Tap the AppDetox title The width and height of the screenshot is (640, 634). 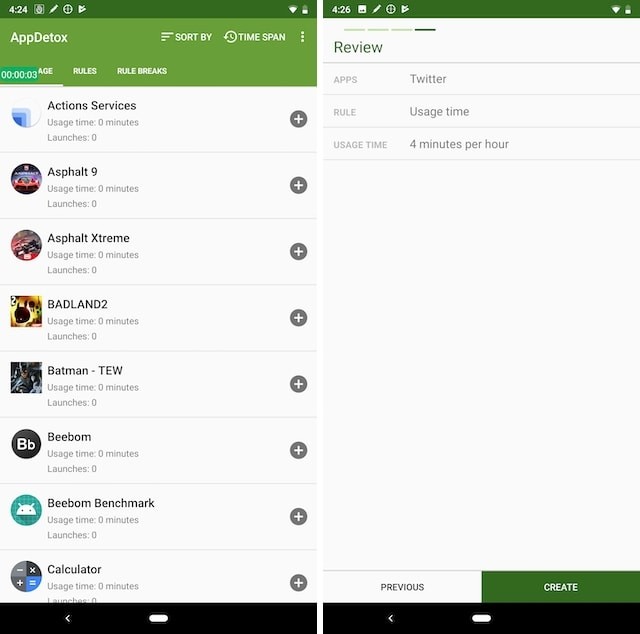click(39, 38)
